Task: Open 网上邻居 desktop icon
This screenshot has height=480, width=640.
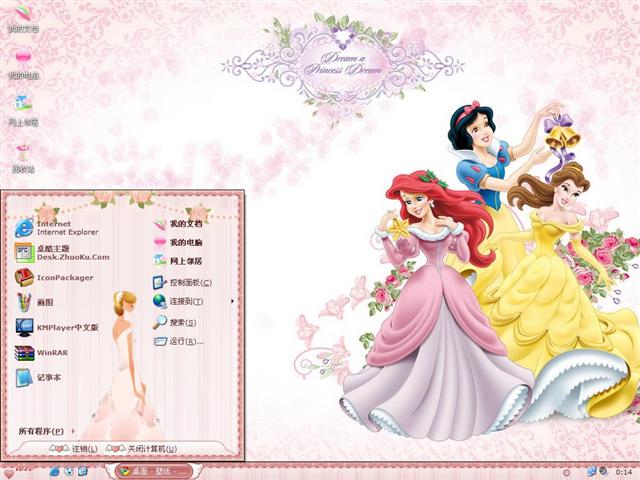Action: tap(24, 111)
